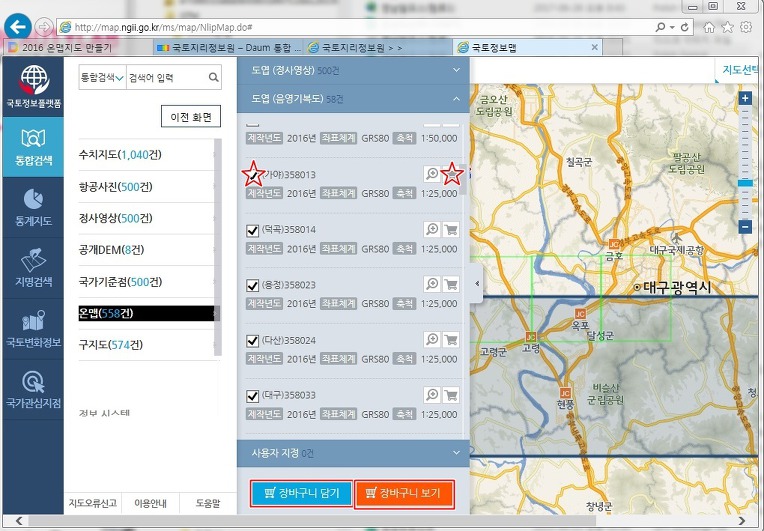
Task: Uncheck the (덕곡)358014 checkbox
Action: click(252, 230)
